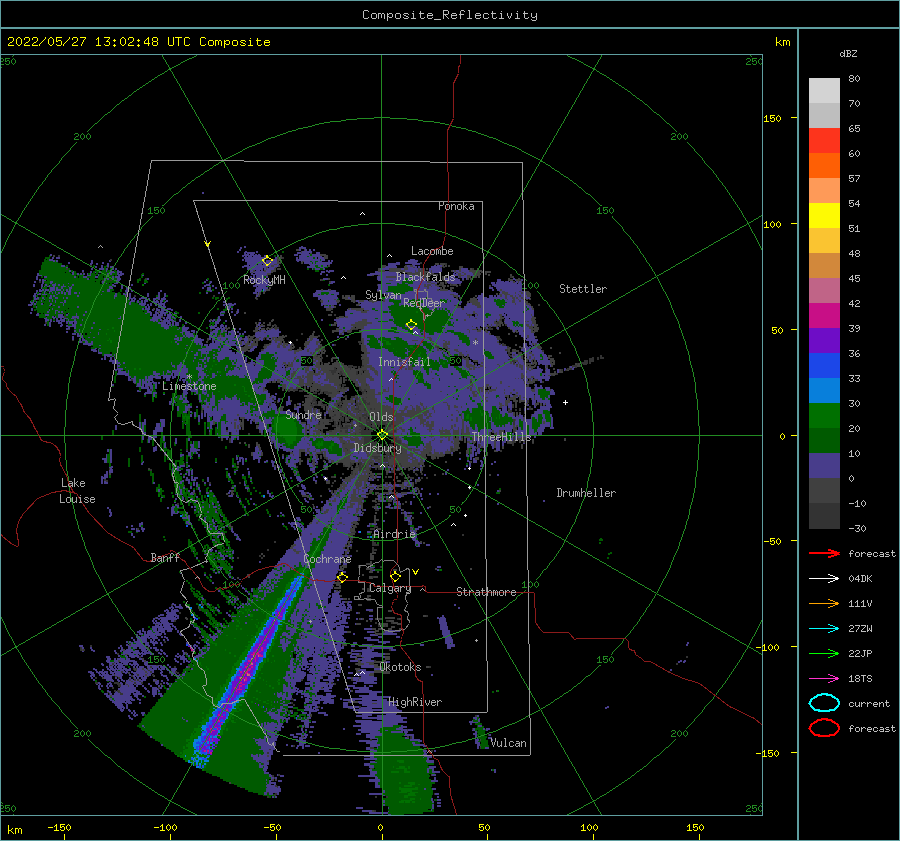Image resolution: width=900 pixels, height=841 pixels.
Task: Click the Banff town label
Action: [x=165, y=558]
